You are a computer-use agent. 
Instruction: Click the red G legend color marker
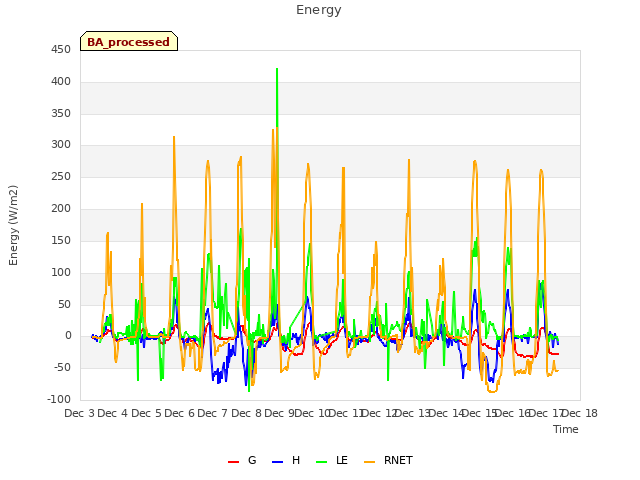click(x=233, y=462)
